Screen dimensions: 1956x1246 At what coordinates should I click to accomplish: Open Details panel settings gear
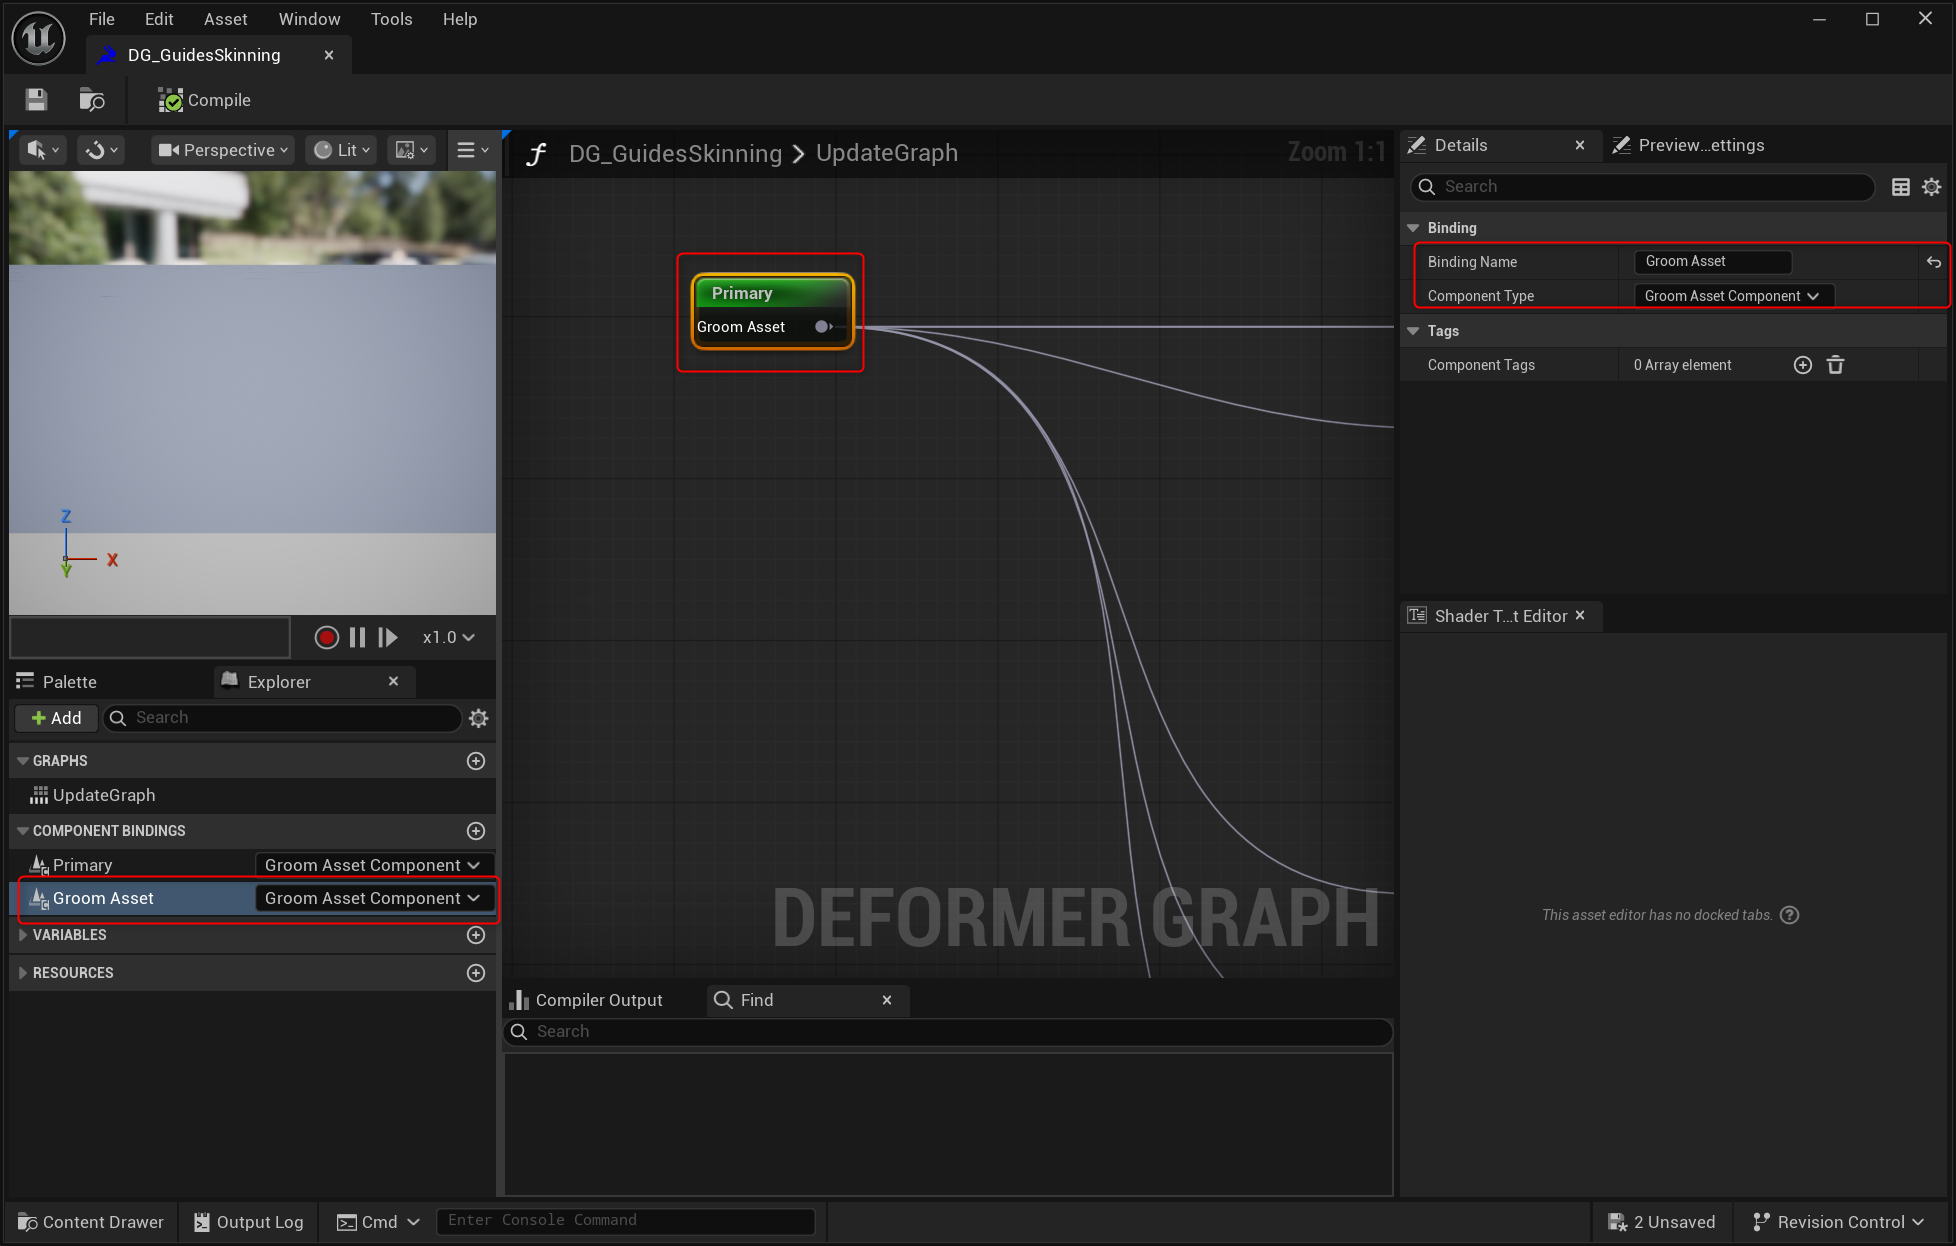(x=1931, y=187)
